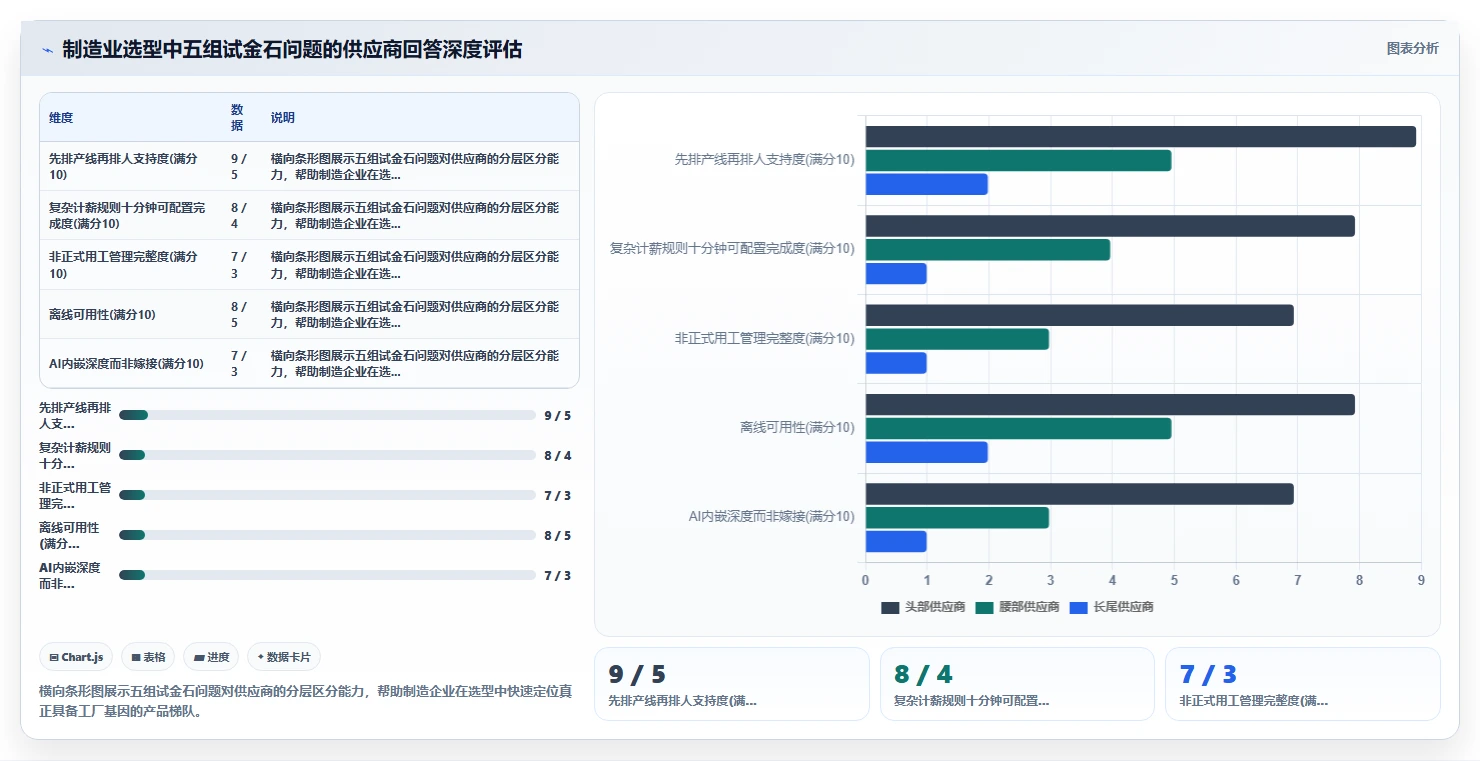The image size is (1480, 761).
Task: Click progress bar for 离线可用性(满分… row
Action: coord(327,535)
